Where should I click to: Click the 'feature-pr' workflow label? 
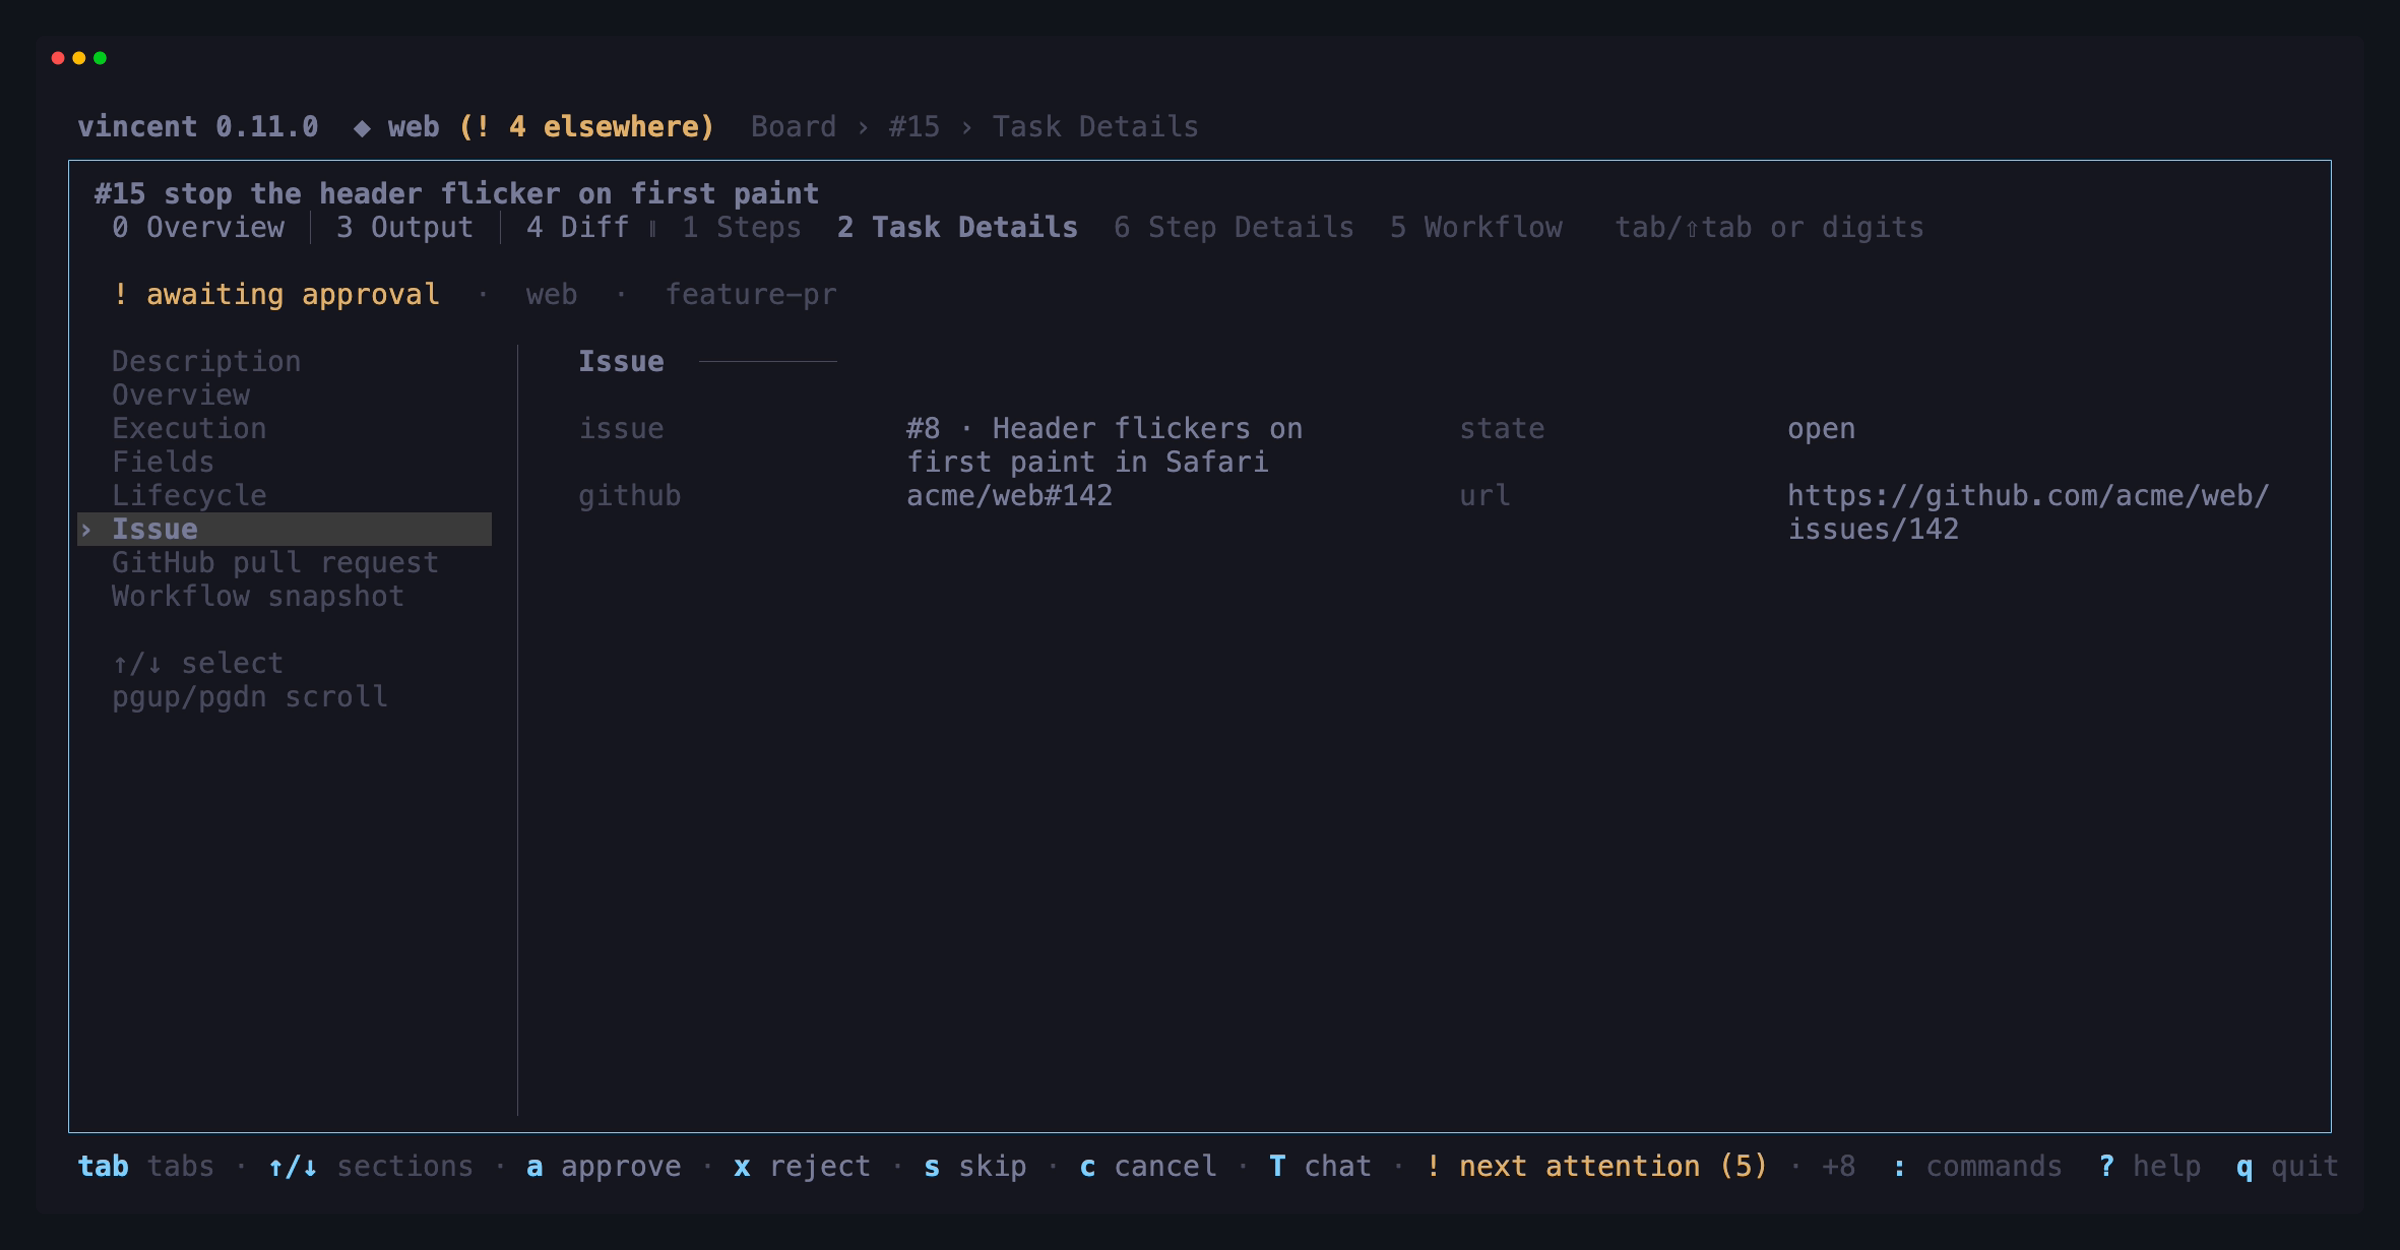pyautogui.click(x=751, y=294)
